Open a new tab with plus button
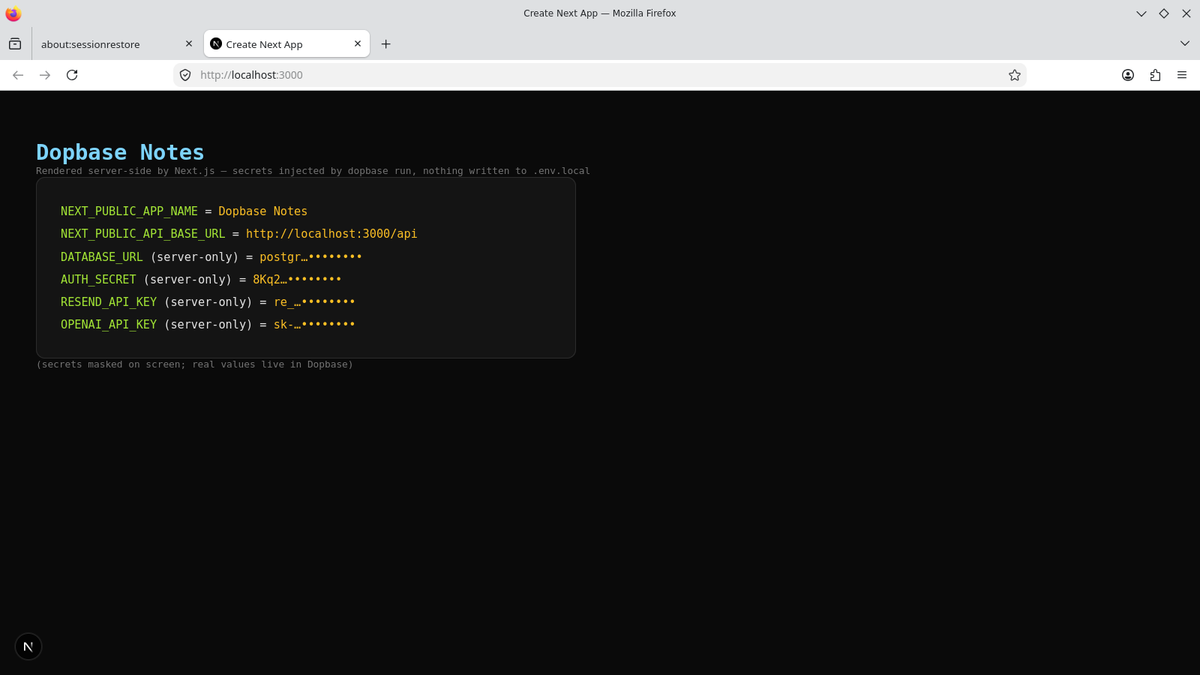 [x=386, y=44]
